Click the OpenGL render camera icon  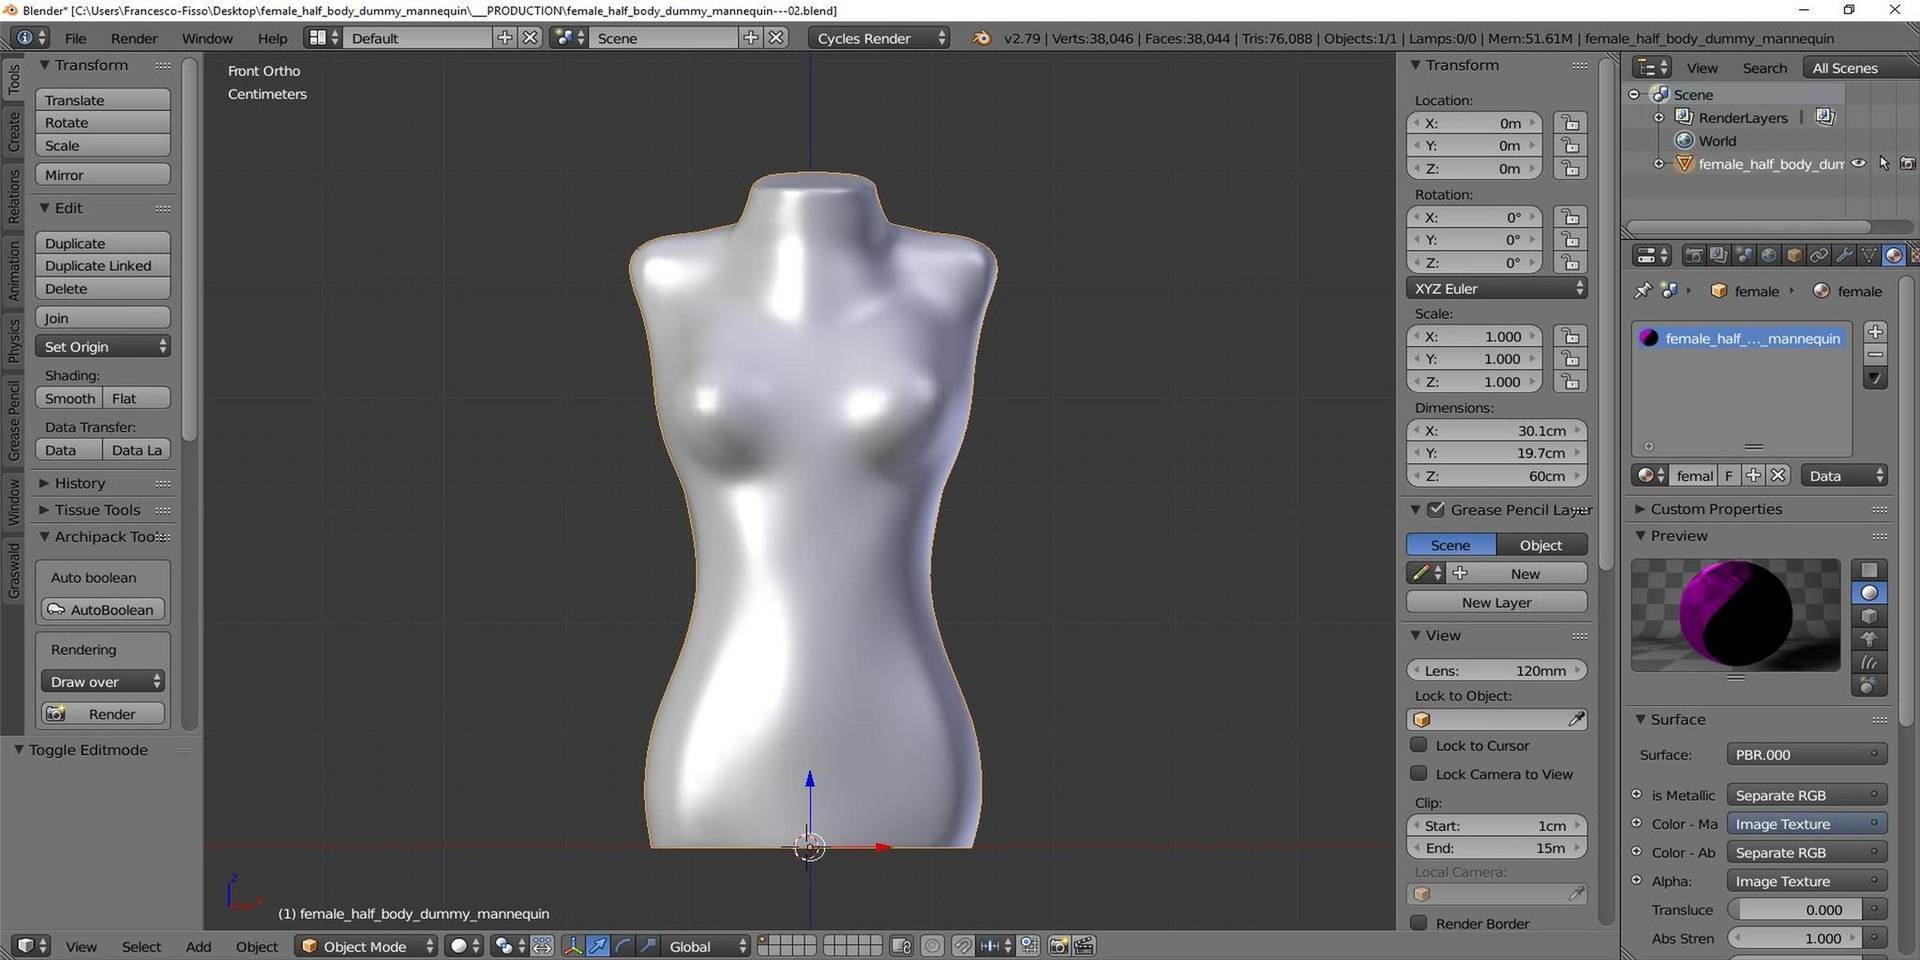pos(1059,946)
